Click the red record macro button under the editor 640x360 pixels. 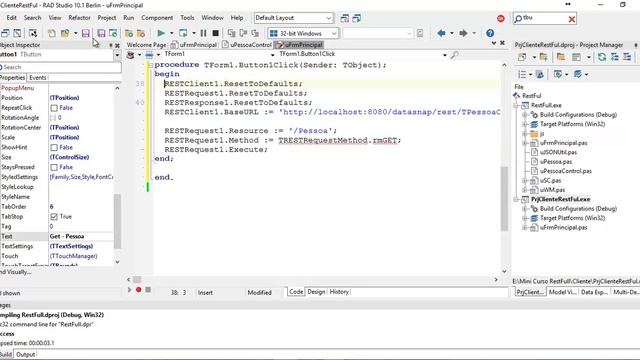138,289
